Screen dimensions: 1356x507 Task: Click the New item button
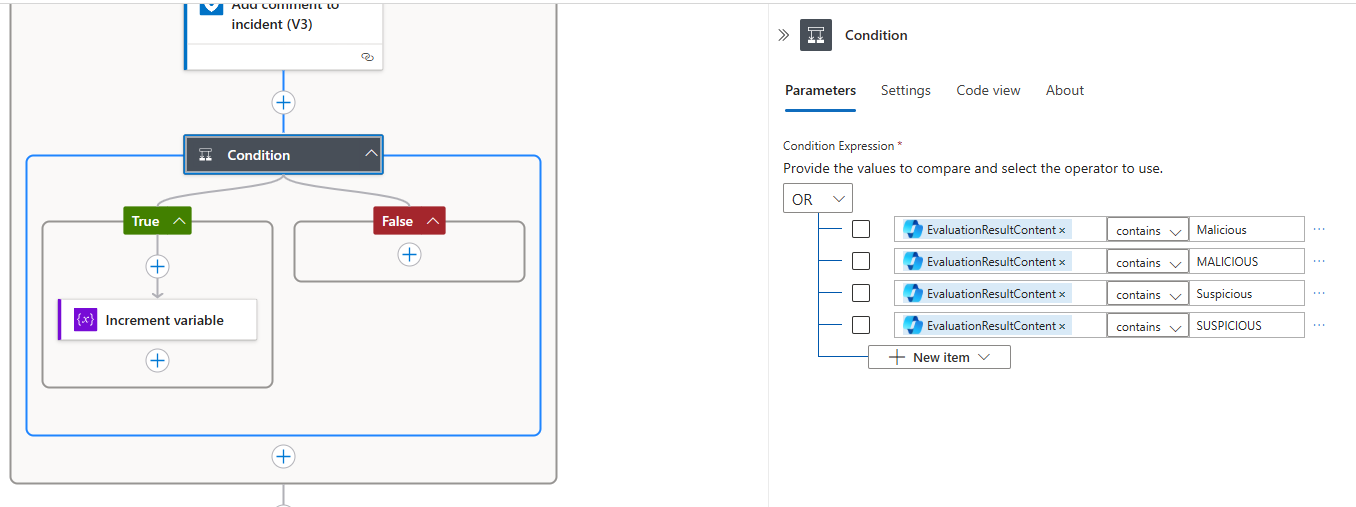(939, 357)
